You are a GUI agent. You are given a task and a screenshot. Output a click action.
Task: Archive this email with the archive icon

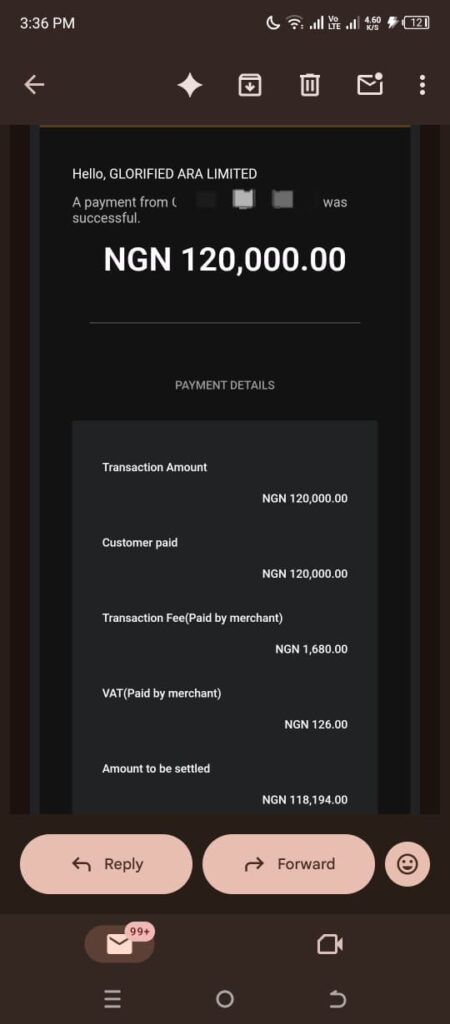click(249, 85)
